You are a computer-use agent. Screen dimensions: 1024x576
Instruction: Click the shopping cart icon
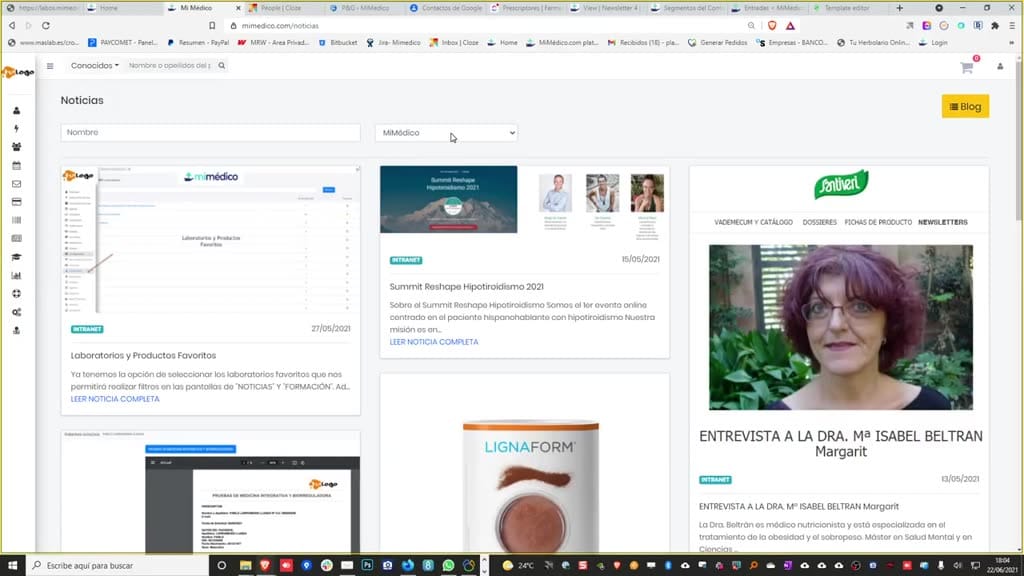pos(967,67)
